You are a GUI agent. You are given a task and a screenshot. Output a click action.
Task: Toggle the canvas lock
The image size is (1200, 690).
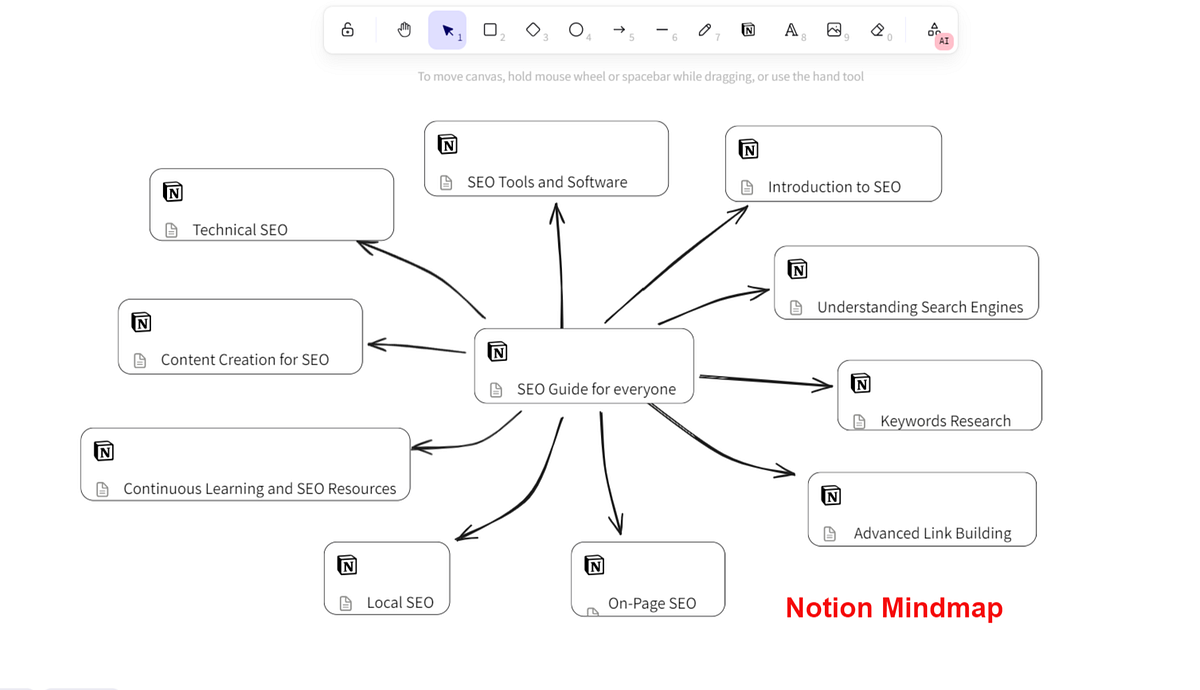click(347, 30)
